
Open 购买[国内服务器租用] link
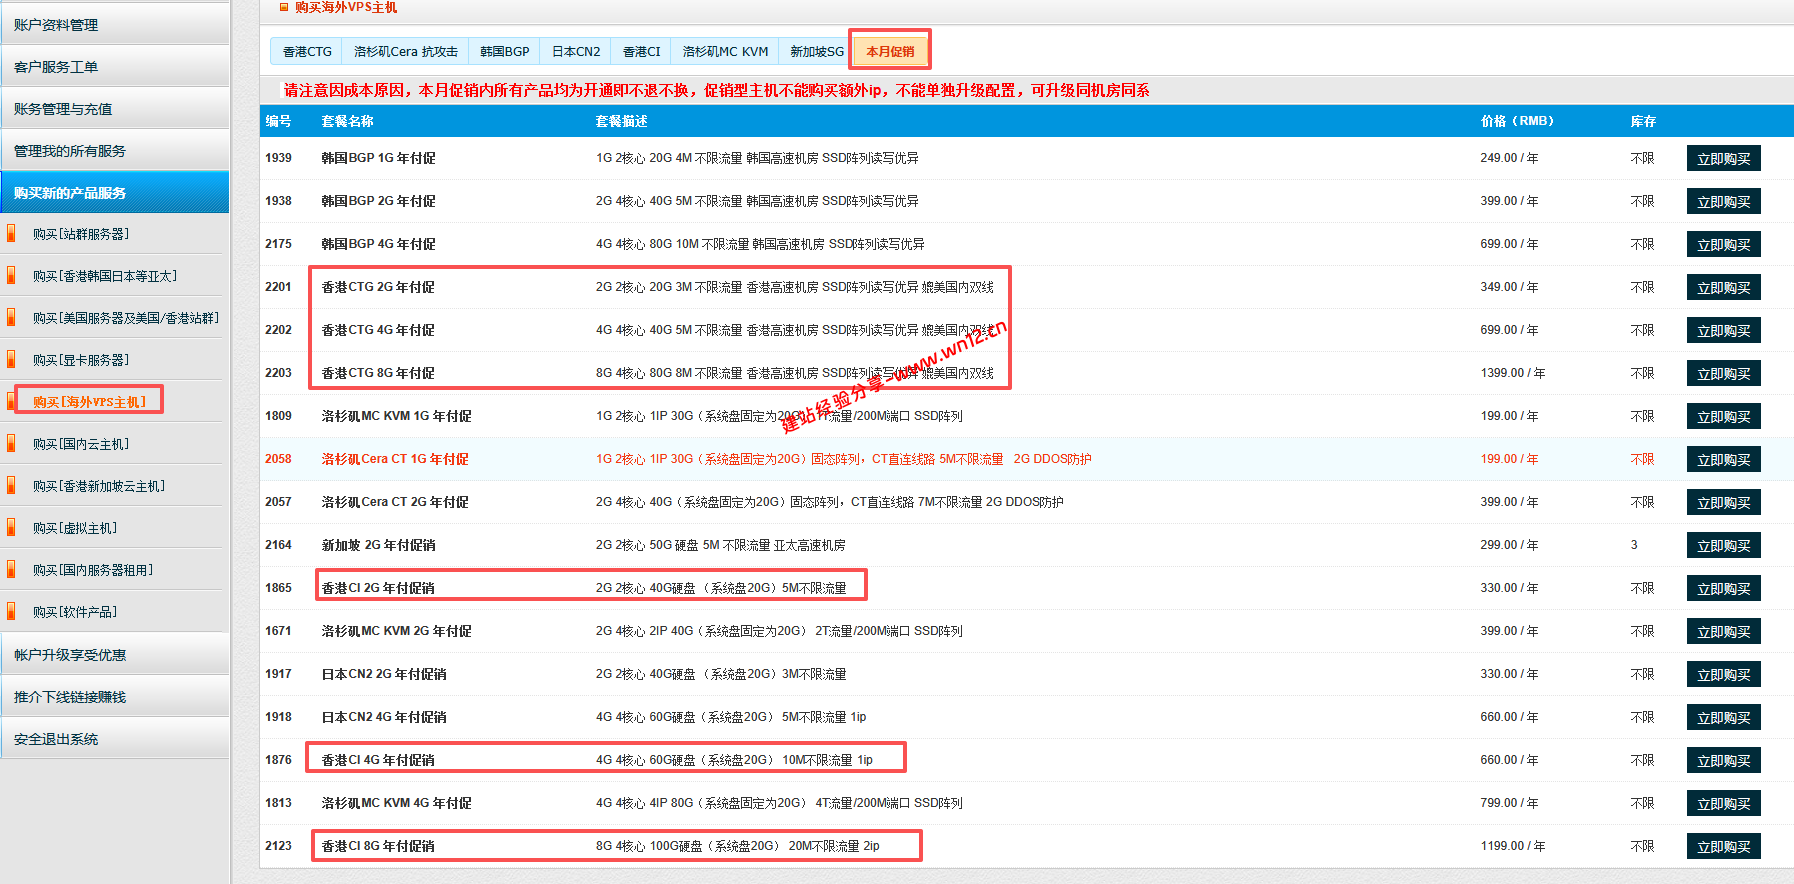coord(93,570)
